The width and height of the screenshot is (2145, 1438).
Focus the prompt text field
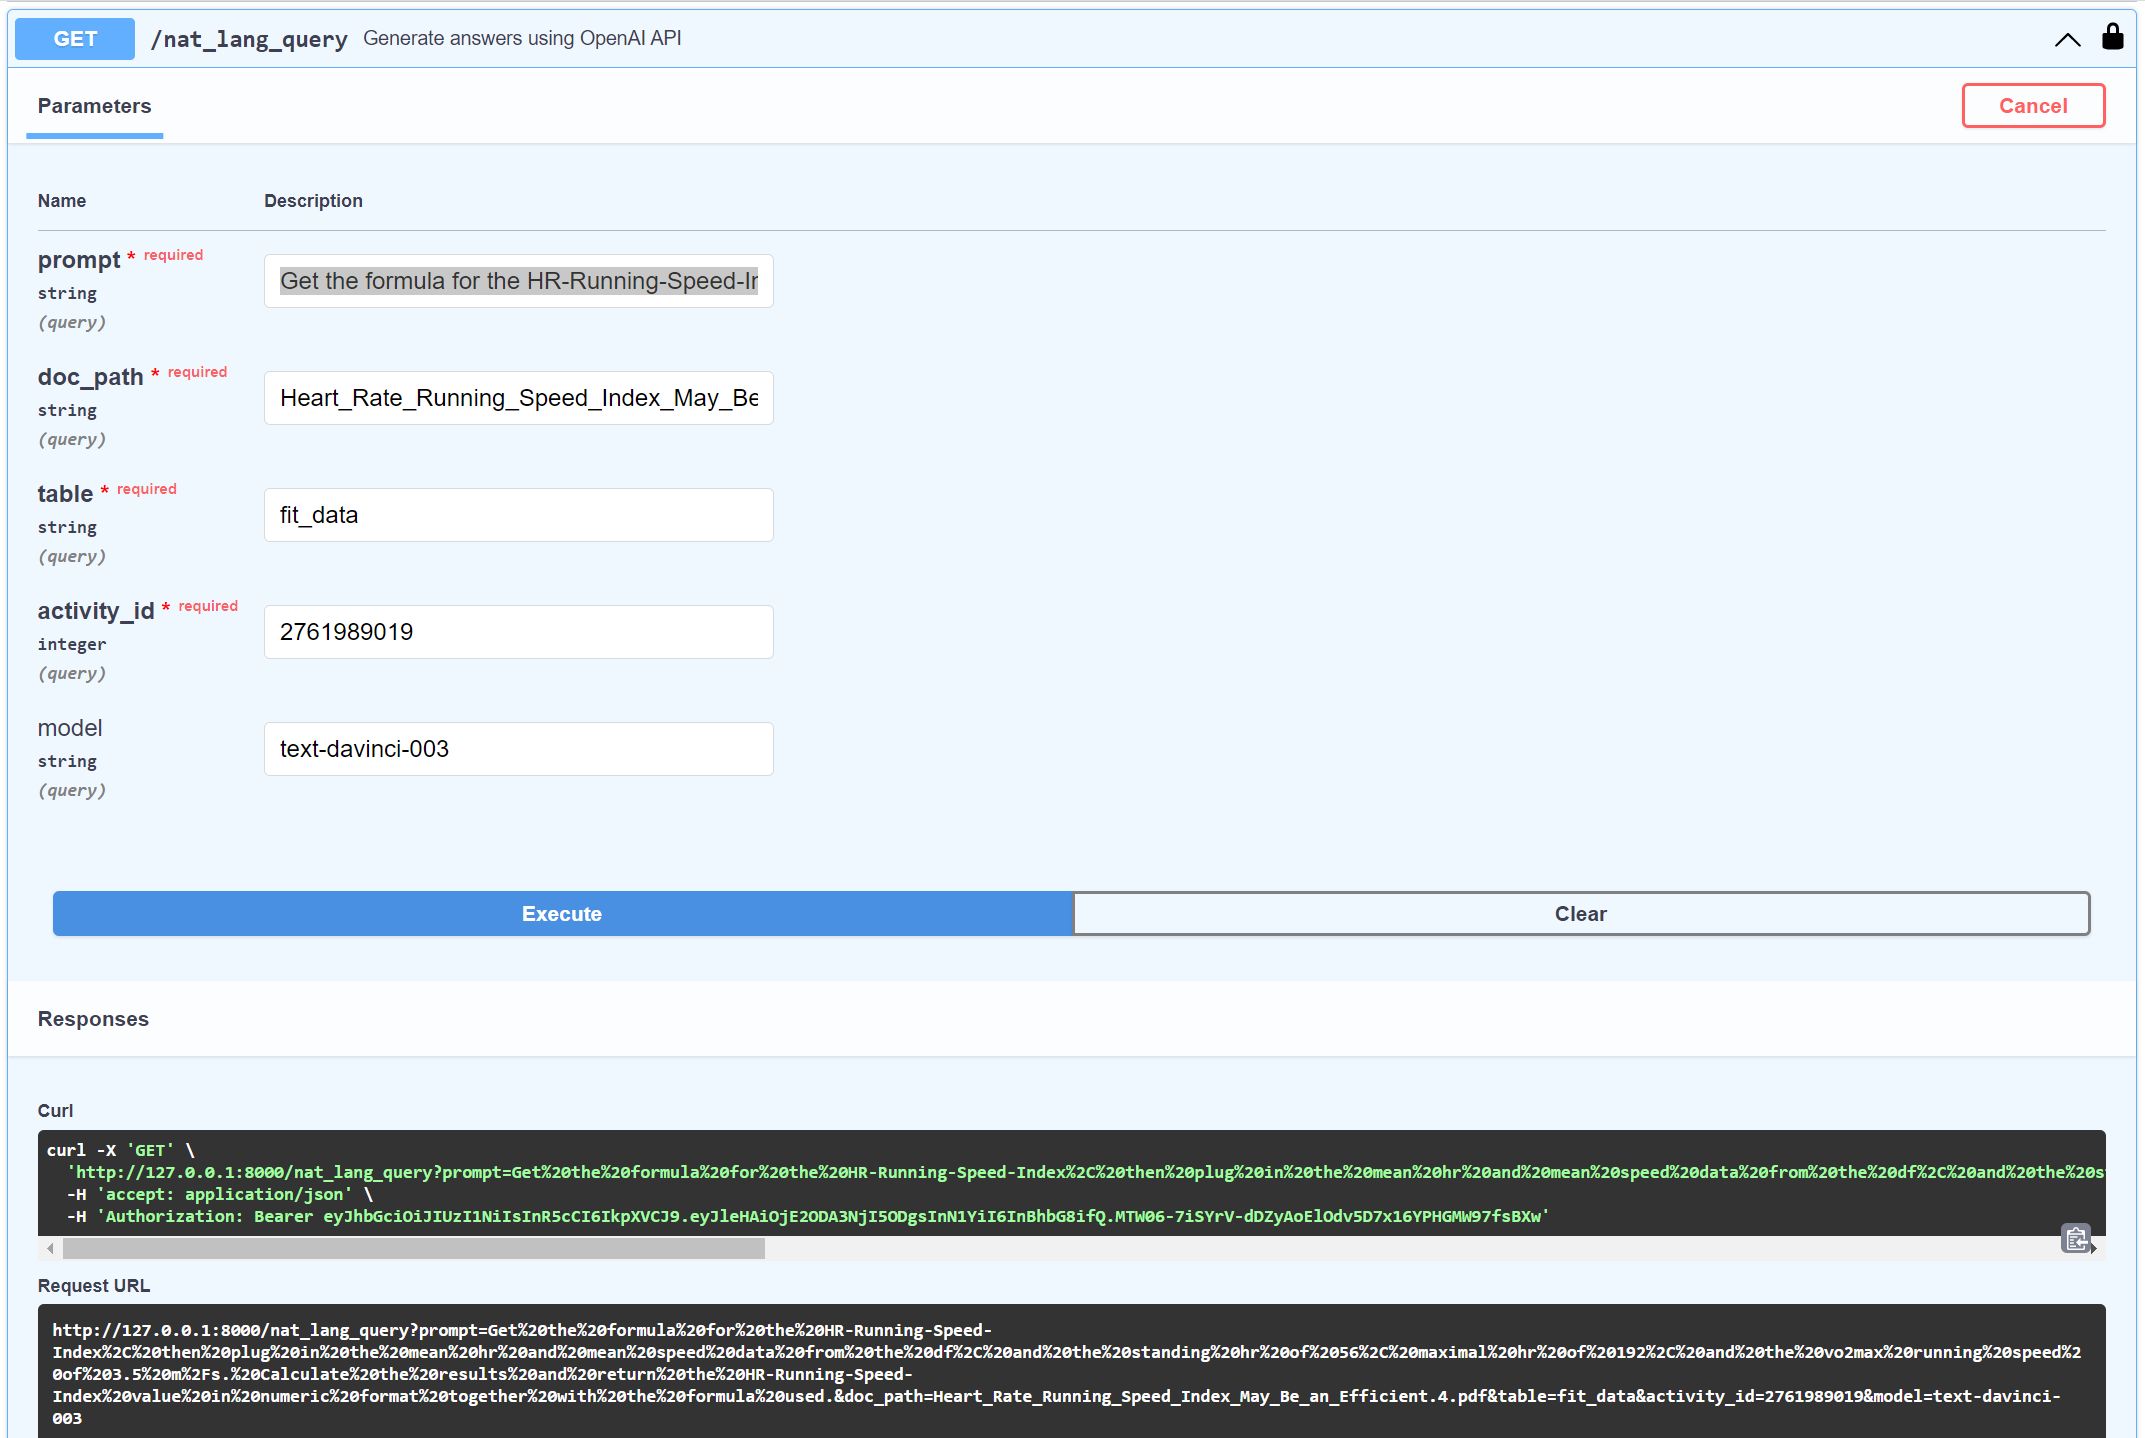tap(518, 281)
